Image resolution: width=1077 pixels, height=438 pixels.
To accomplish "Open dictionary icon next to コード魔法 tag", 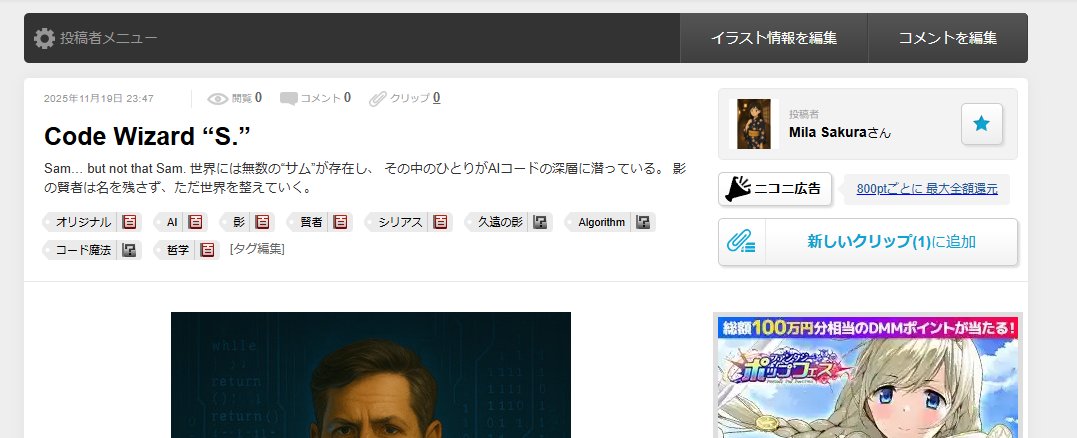I will pyautogui.click(x=129, y=250).
